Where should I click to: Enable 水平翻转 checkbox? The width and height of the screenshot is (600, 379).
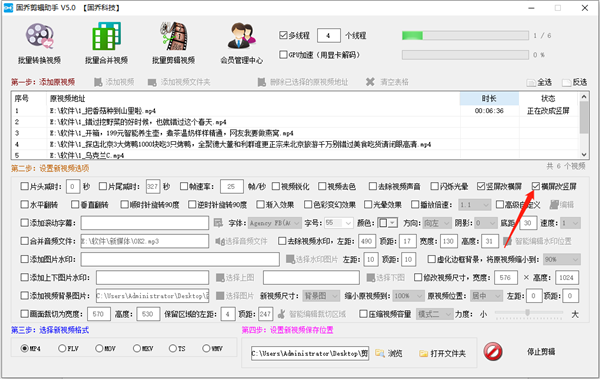click(24, 205)
